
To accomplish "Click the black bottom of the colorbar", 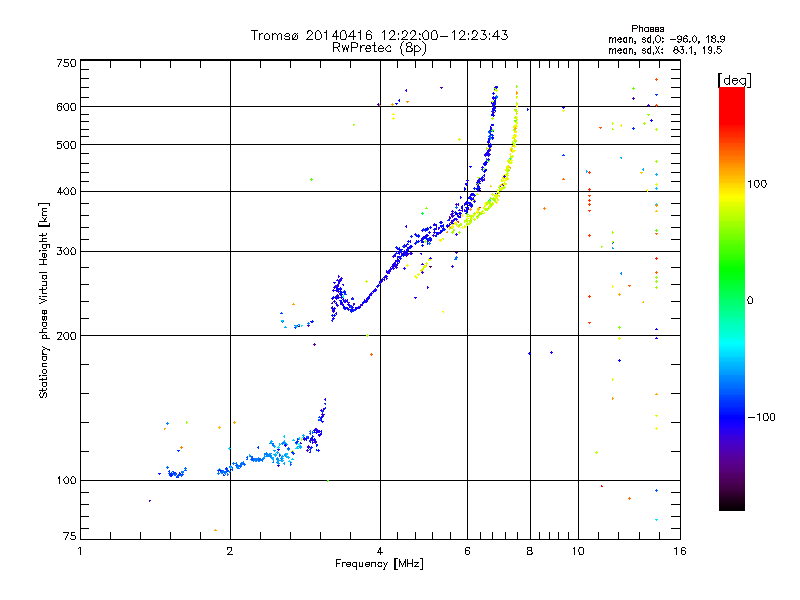I will (732, 504).
